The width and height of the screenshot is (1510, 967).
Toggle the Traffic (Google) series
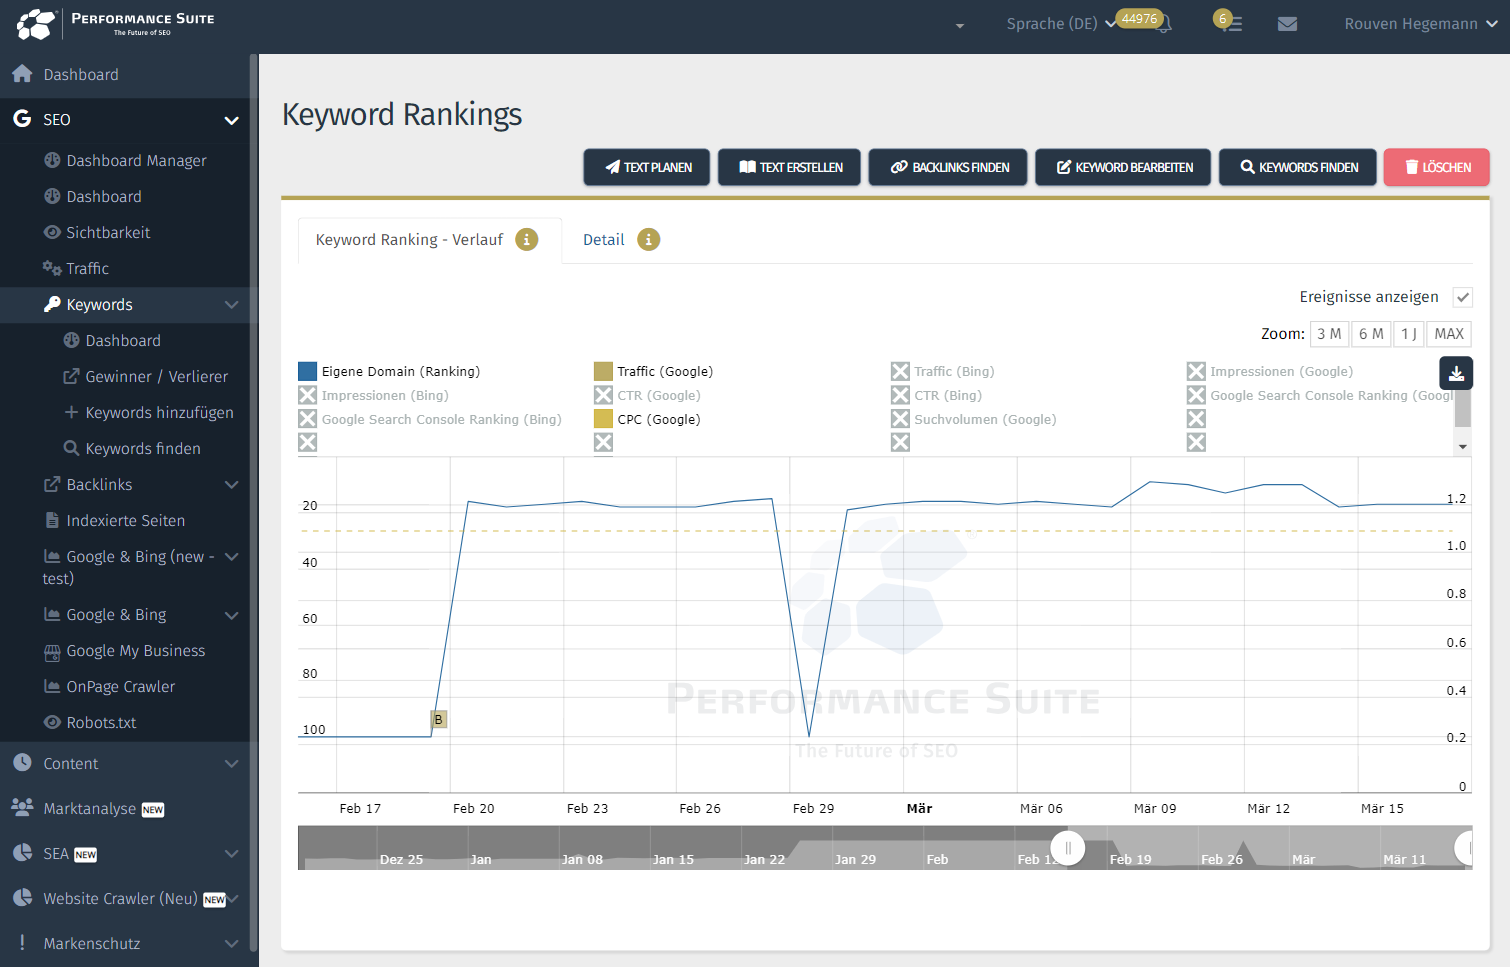tap(603, 371)
